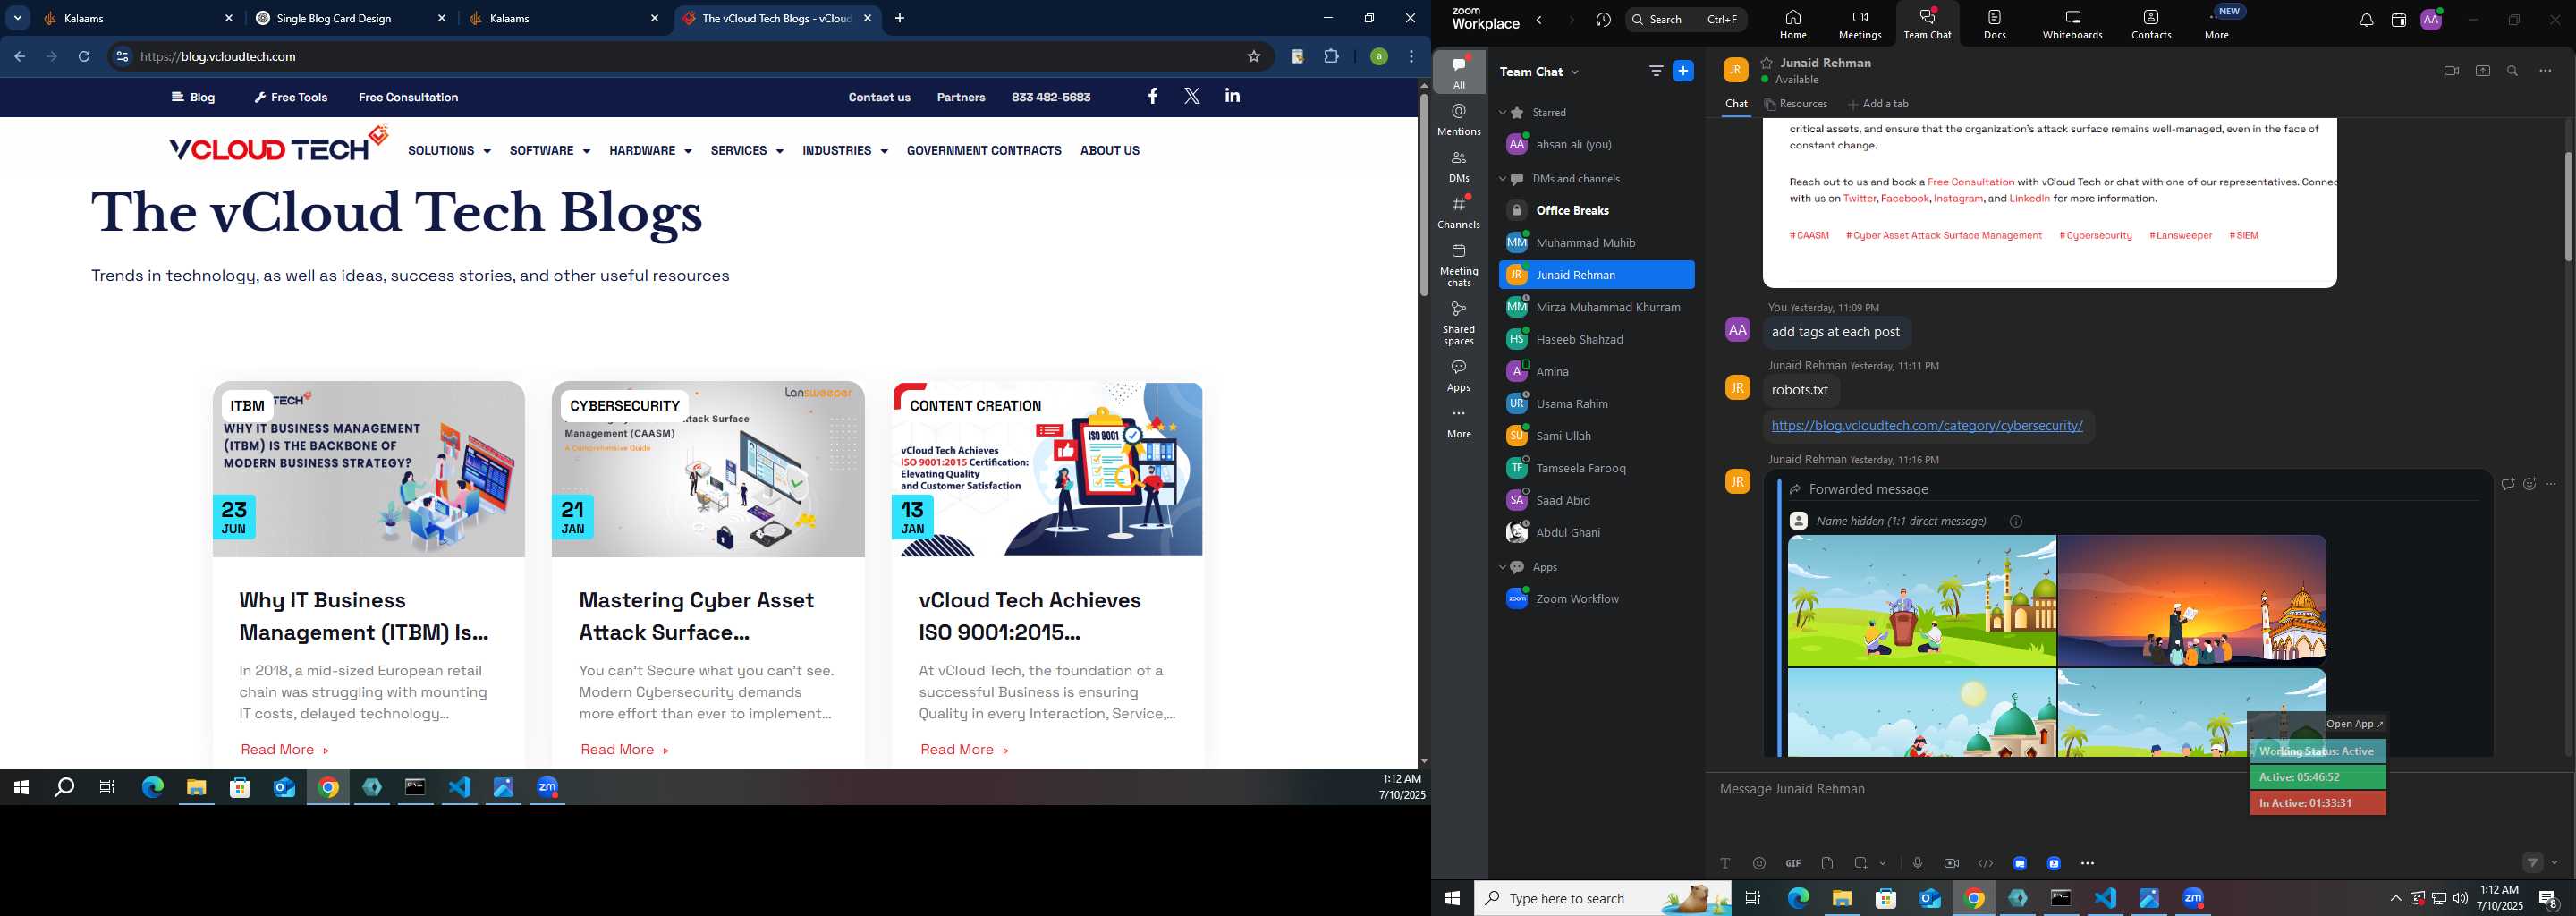Open Contacts in Zoom Workplace
The image size is (2576, 916).
click(x=2151, y=24)
